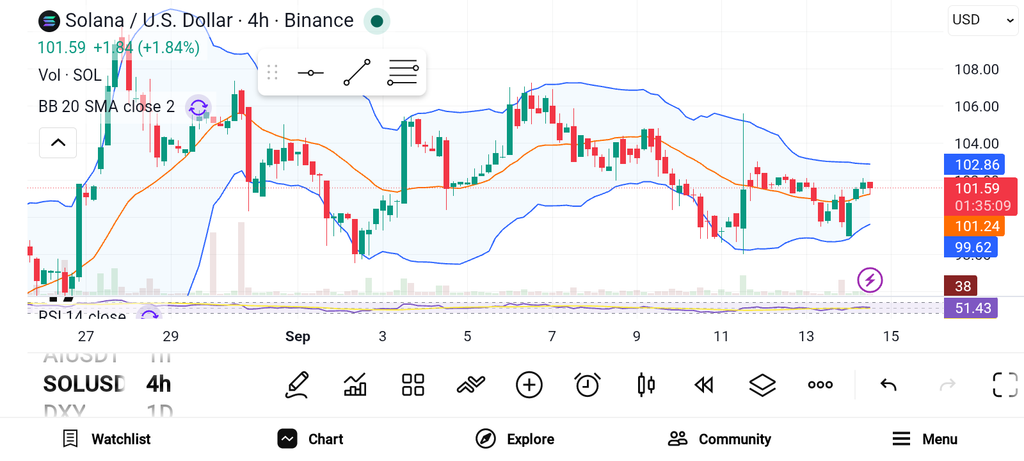
Task: Open the Watchlist tab
Action: [106, 439]
